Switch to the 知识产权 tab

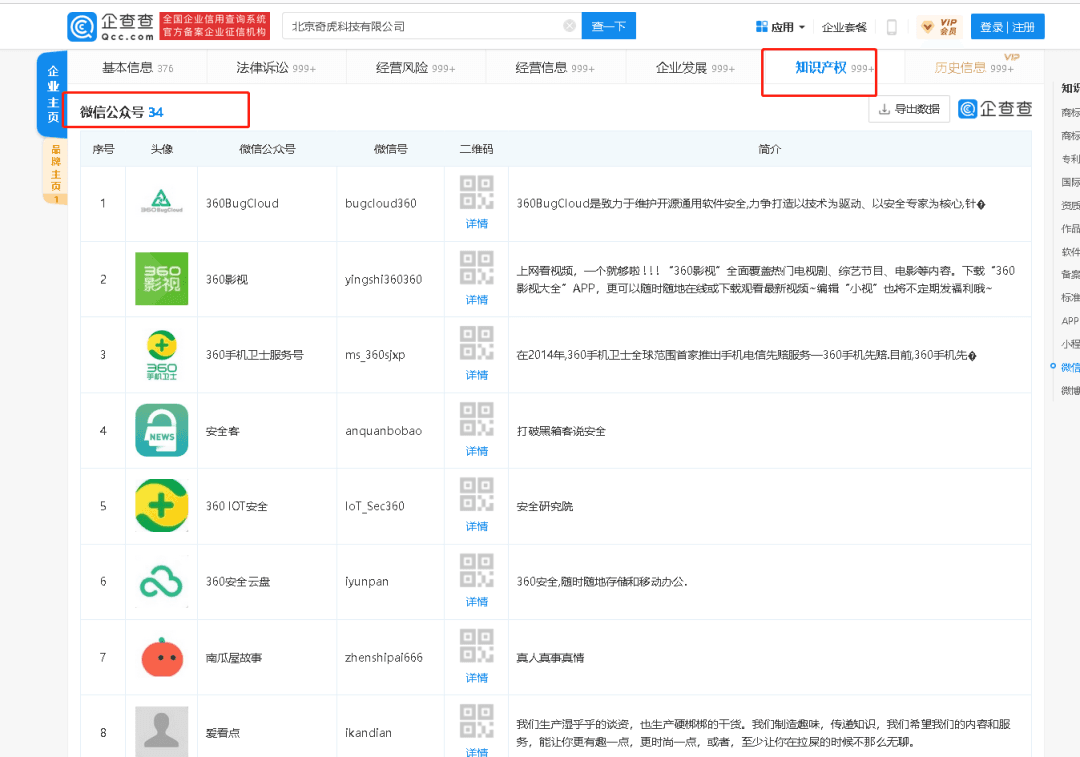[x=834, y=68]
